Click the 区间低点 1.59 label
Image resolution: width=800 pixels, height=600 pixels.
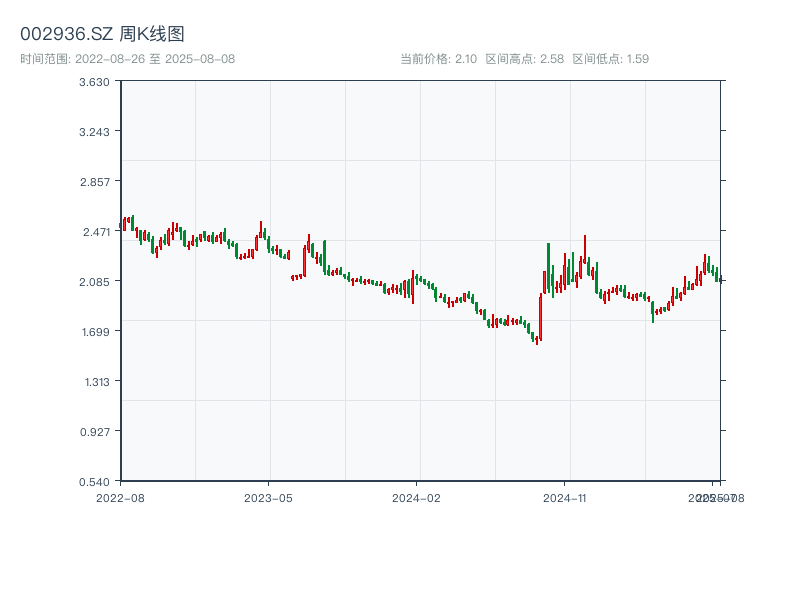tap(610, 59)
